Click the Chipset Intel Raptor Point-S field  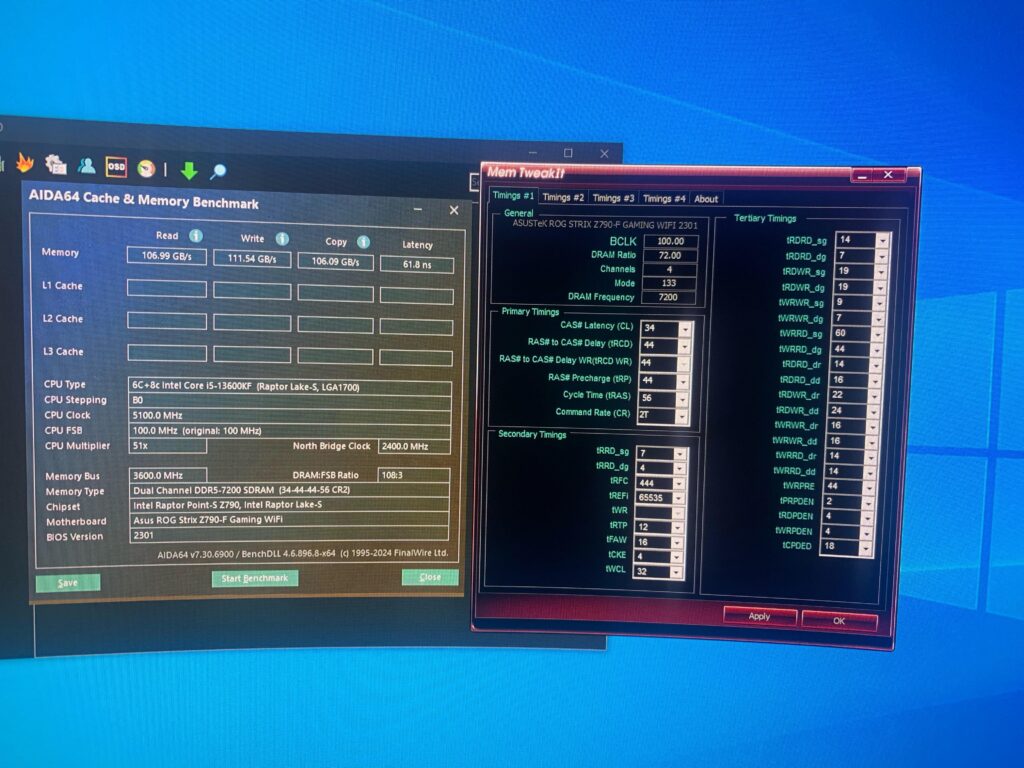click(289, 505)
